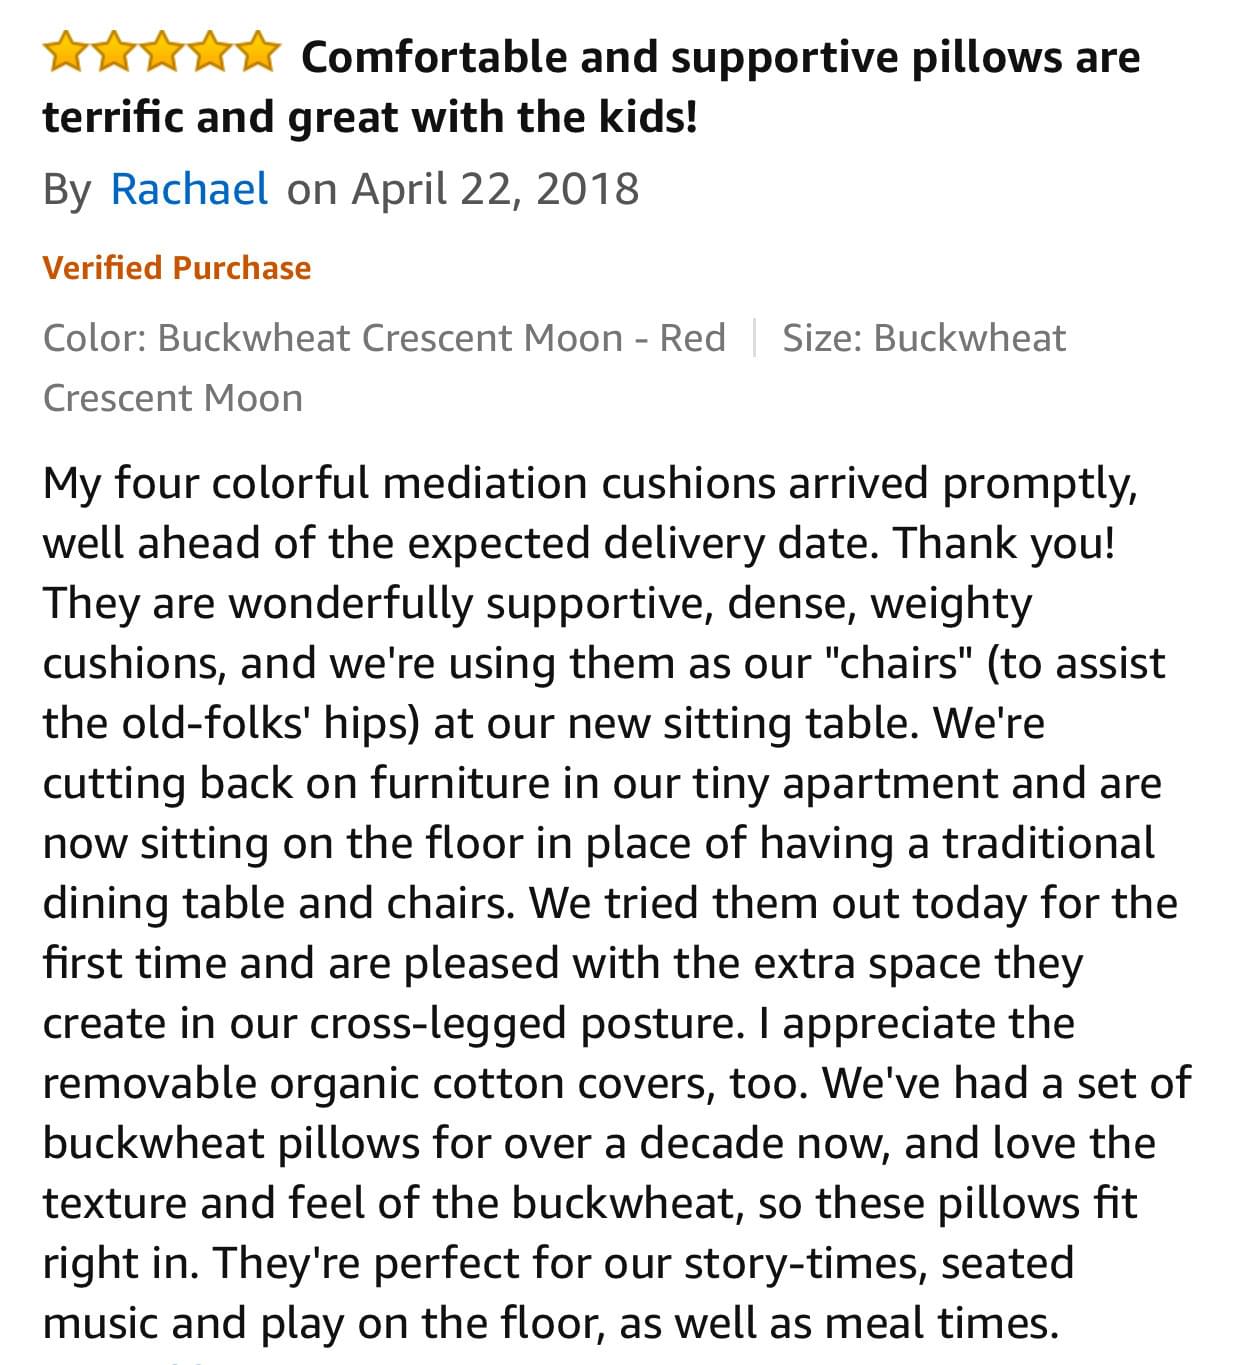Viewport: 1242px width, 1365px height.
Task: Click the word "By" before reviewer name
Action: click(x=66, y=189)
